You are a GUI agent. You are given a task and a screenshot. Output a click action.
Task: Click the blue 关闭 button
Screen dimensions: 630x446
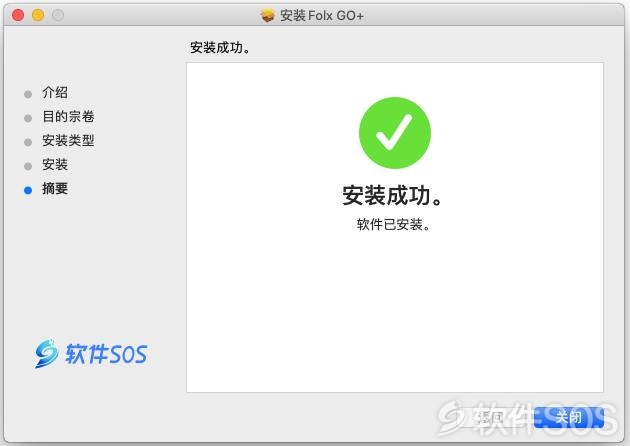pos(569,417)
